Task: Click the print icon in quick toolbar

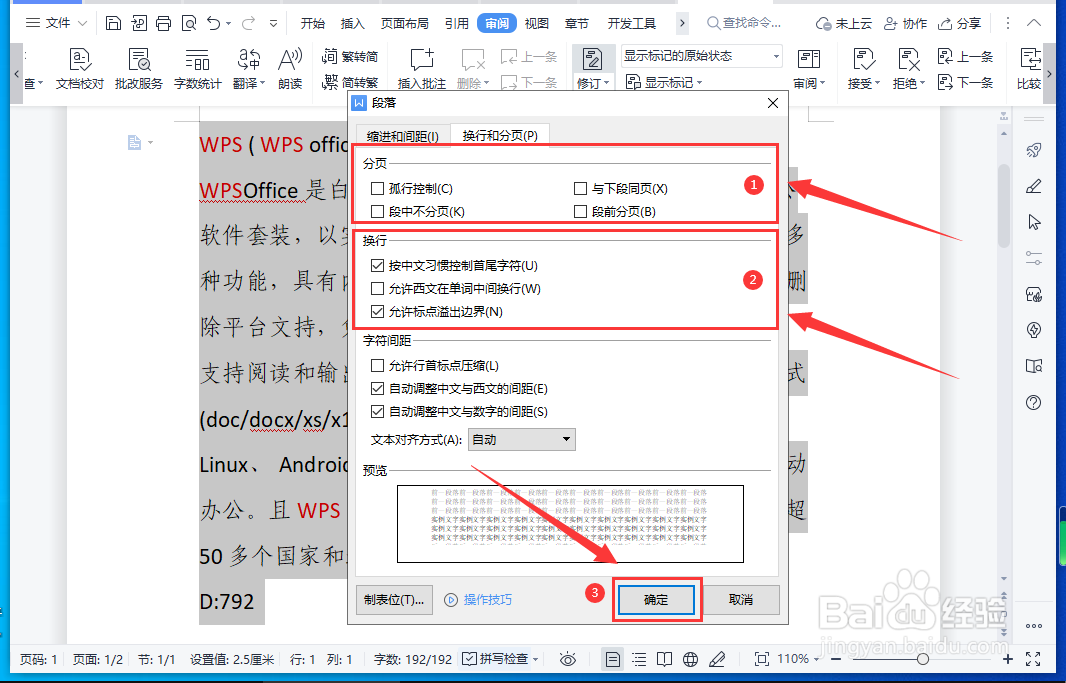Action: (164, 24)
